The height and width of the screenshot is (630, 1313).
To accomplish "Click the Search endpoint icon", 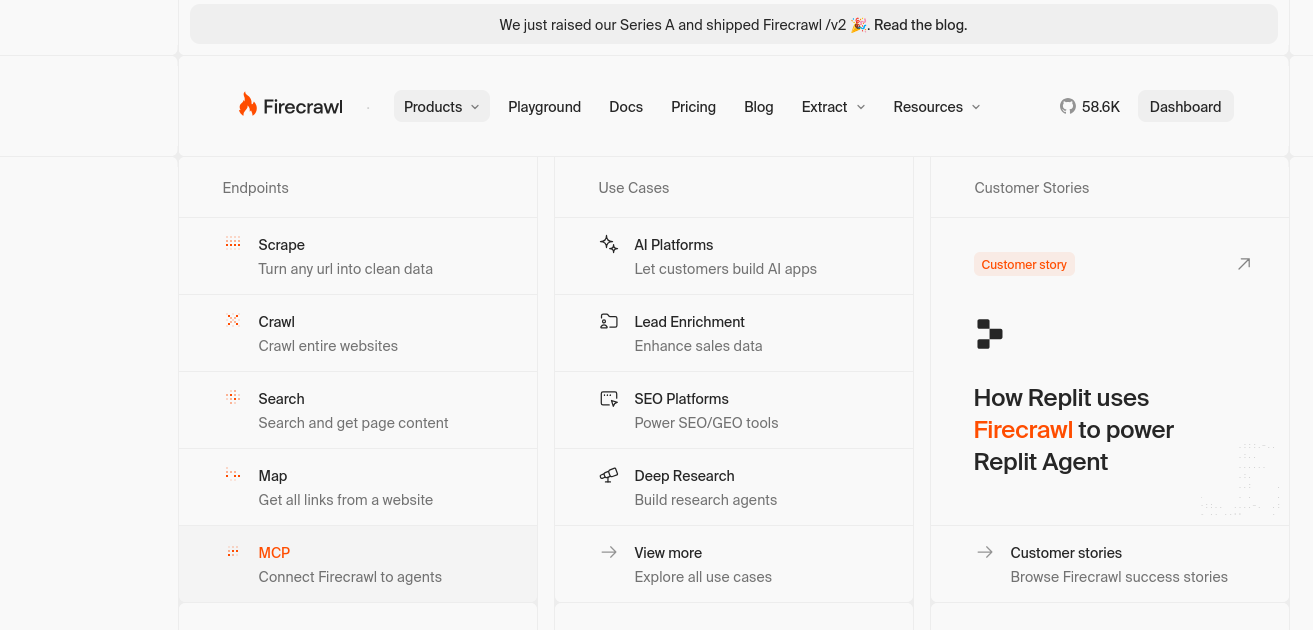I will [233, 397].
